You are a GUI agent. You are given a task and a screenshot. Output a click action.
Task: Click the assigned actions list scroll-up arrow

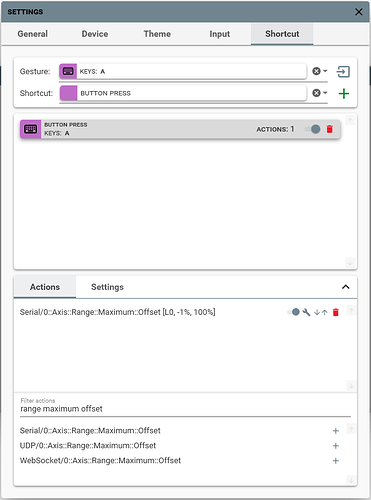(x=351, y=311)
